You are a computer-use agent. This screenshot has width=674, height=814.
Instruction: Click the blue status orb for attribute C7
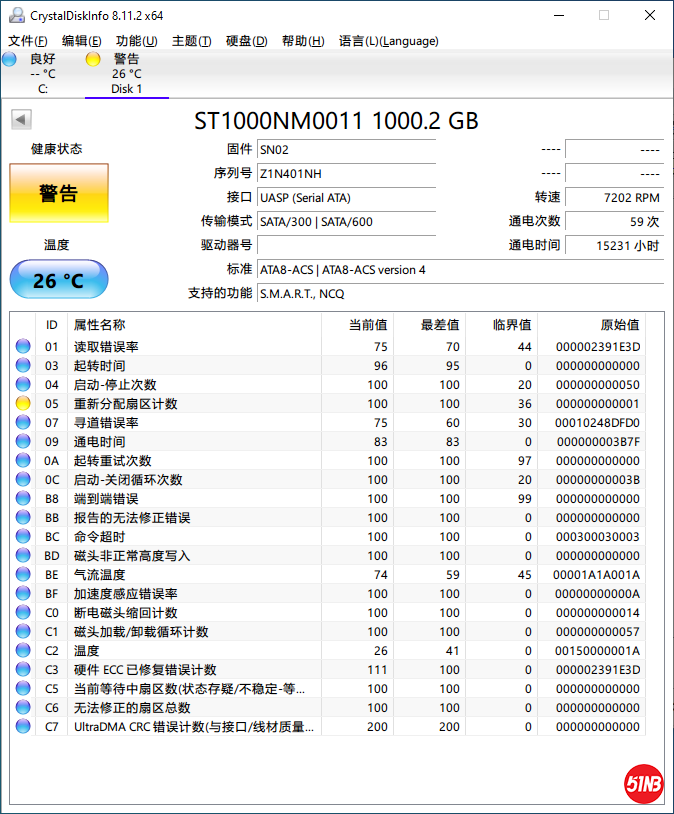click(22, 727)
